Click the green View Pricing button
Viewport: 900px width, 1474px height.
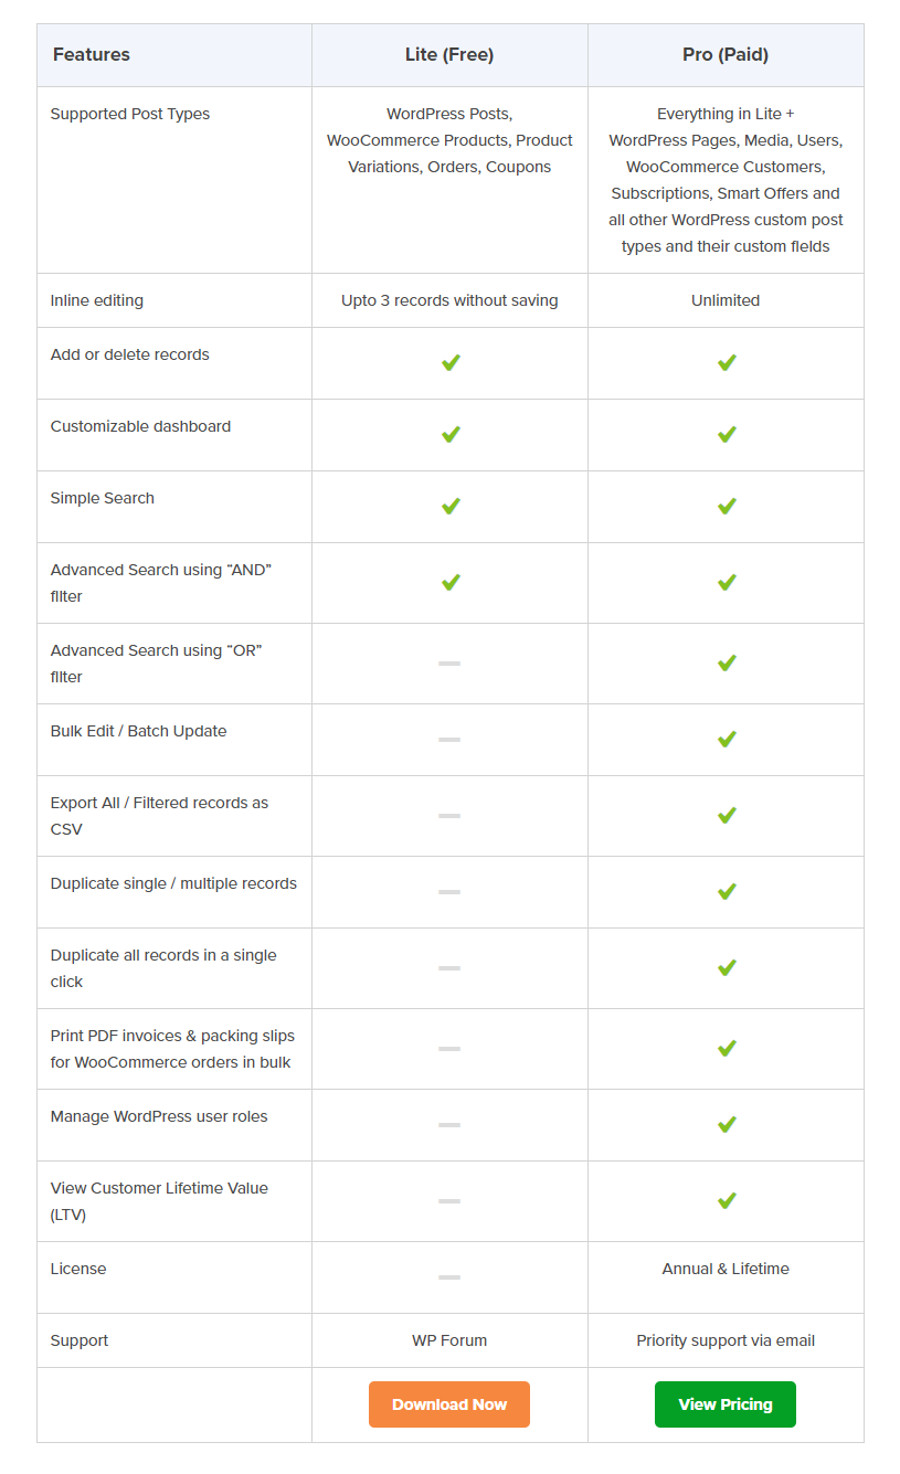click(725, 1404)
